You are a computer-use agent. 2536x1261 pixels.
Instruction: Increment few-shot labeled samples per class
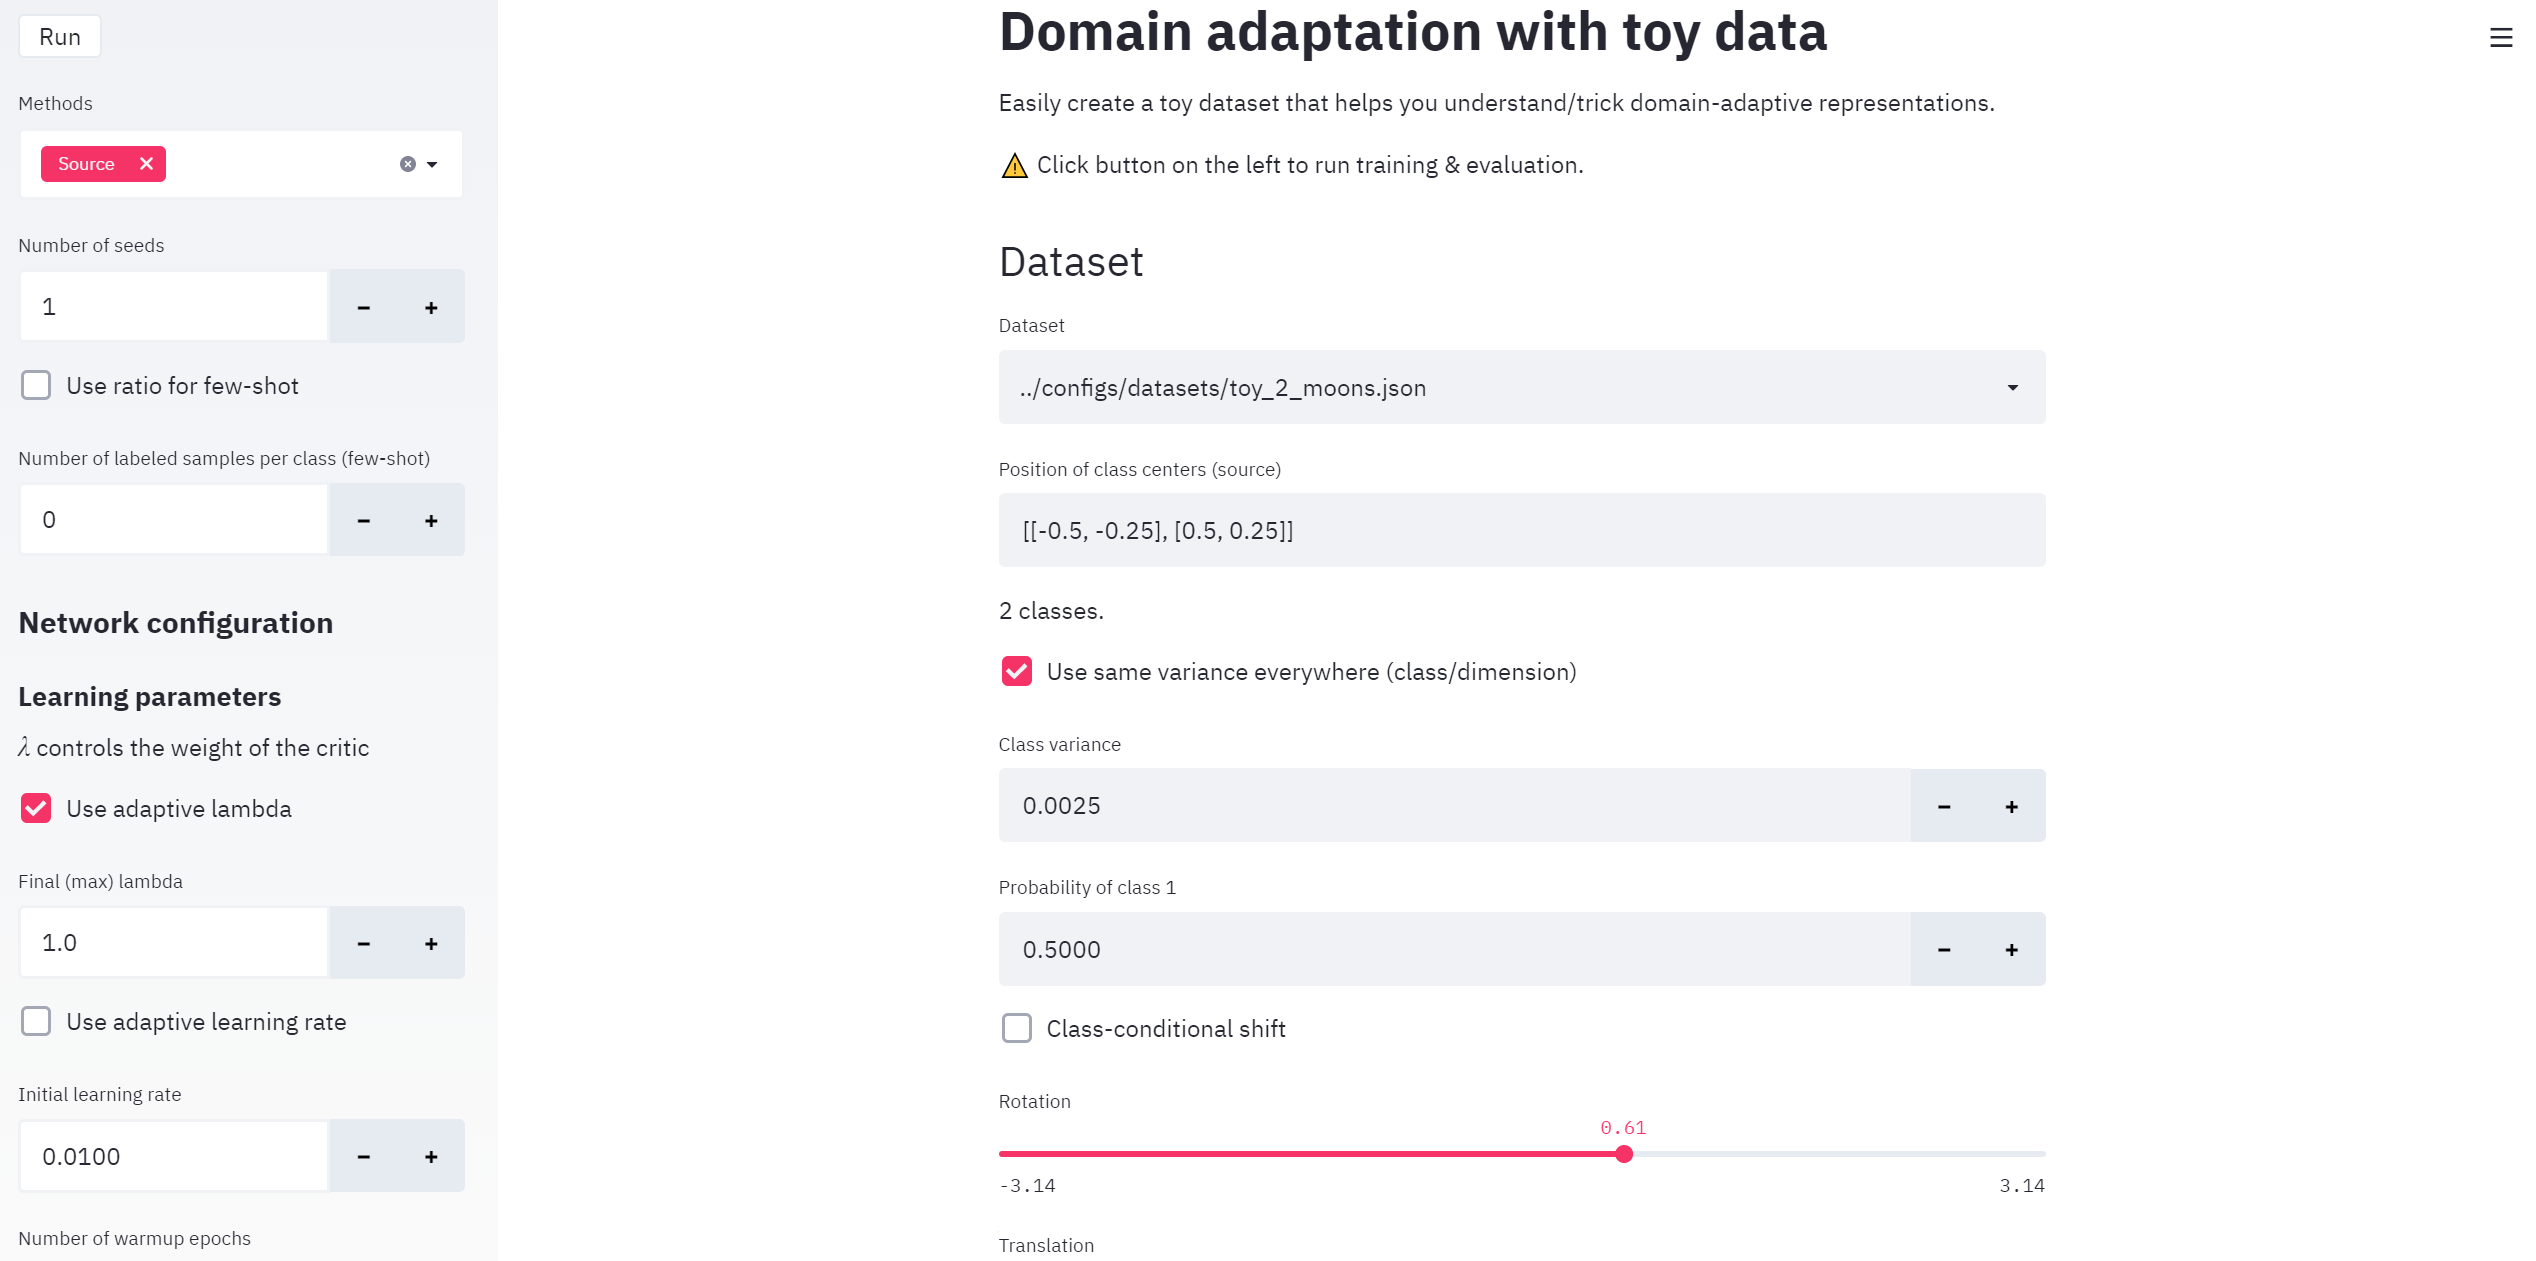click(x=431, y=520)
